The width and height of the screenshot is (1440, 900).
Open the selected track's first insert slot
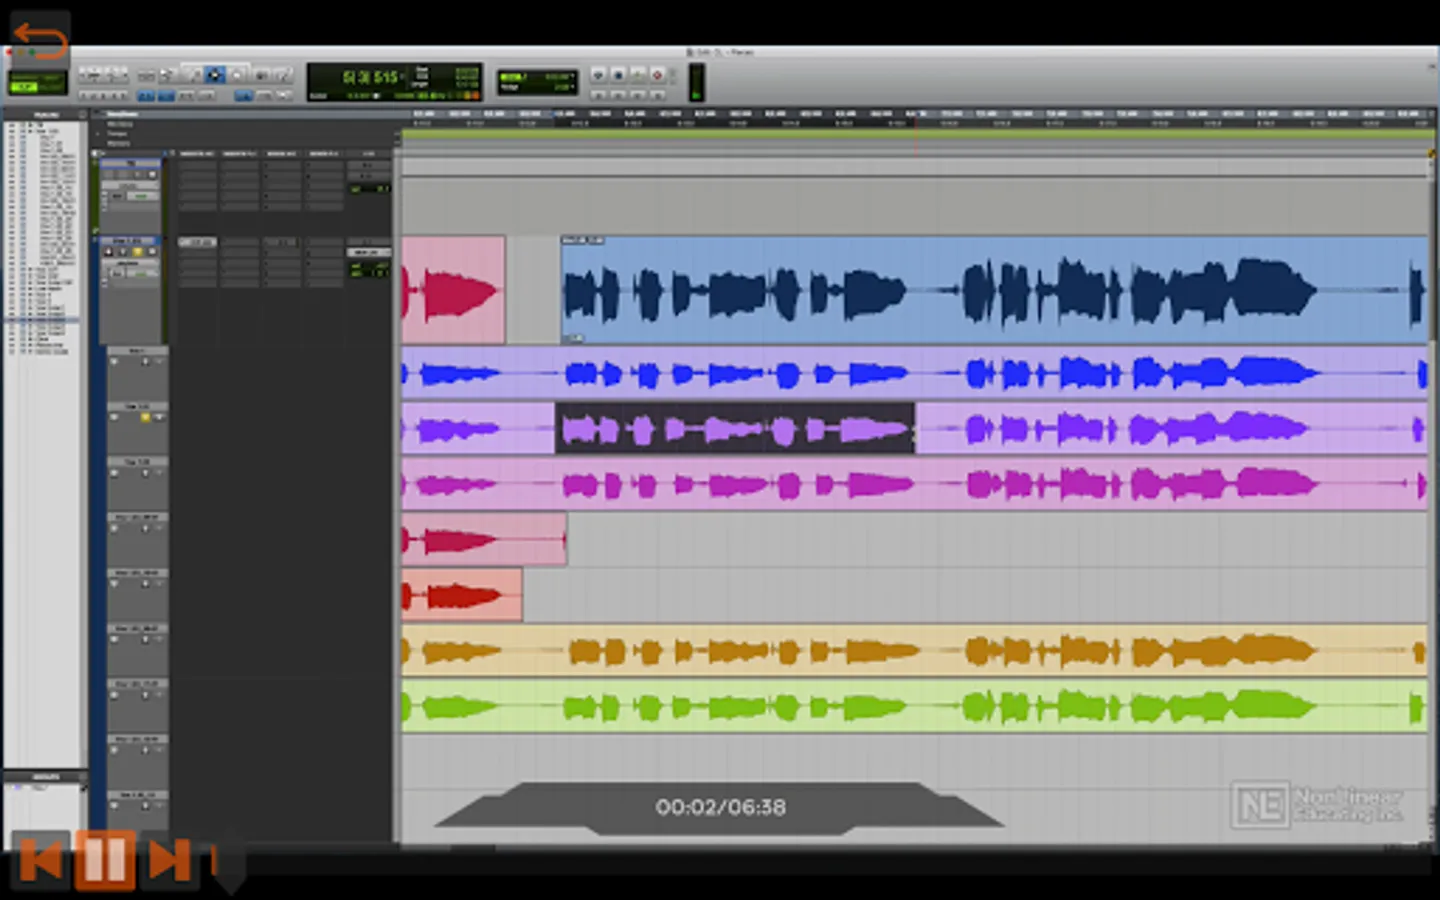point(197,242)
